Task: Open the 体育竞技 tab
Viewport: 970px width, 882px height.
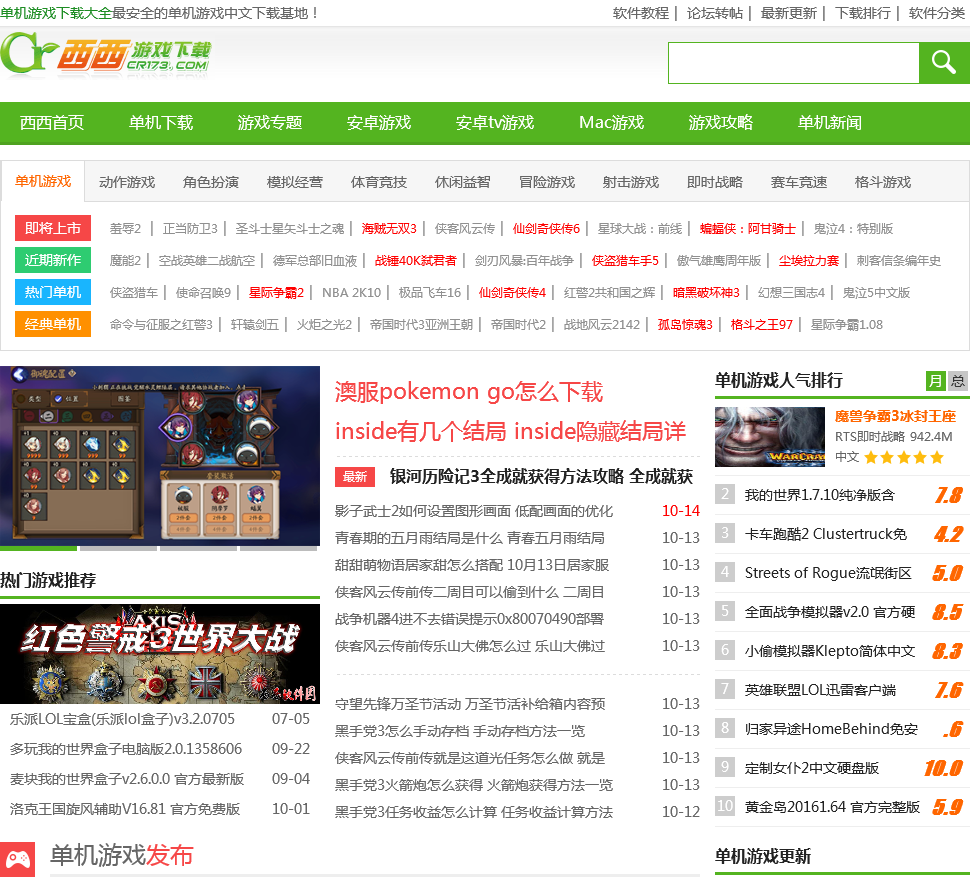Action: click(x=379, y=182)
